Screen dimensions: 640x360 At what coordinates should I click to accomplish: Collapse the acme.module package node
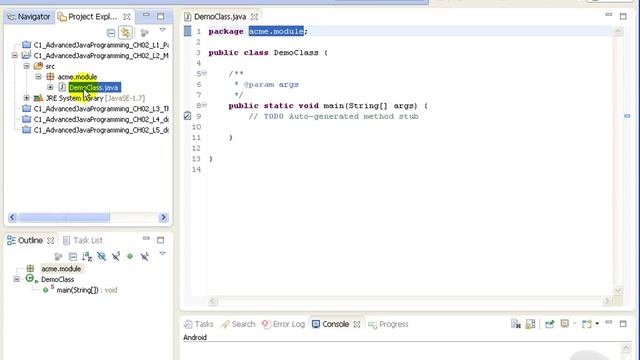[x=38, y=76]
